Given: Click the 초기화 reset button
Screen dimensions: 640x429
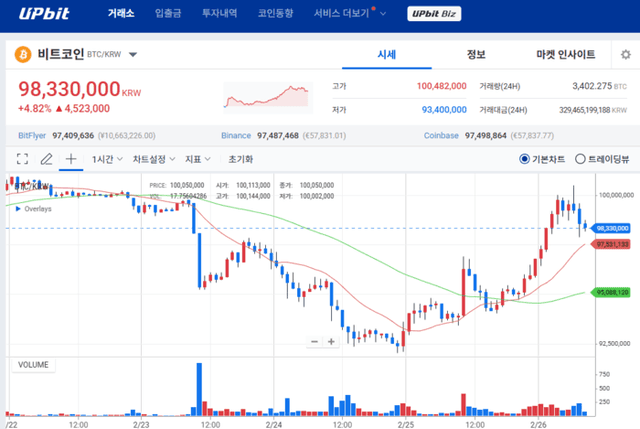Looking at the screenshot, I should pyautogui.click(x=241, y=159).
